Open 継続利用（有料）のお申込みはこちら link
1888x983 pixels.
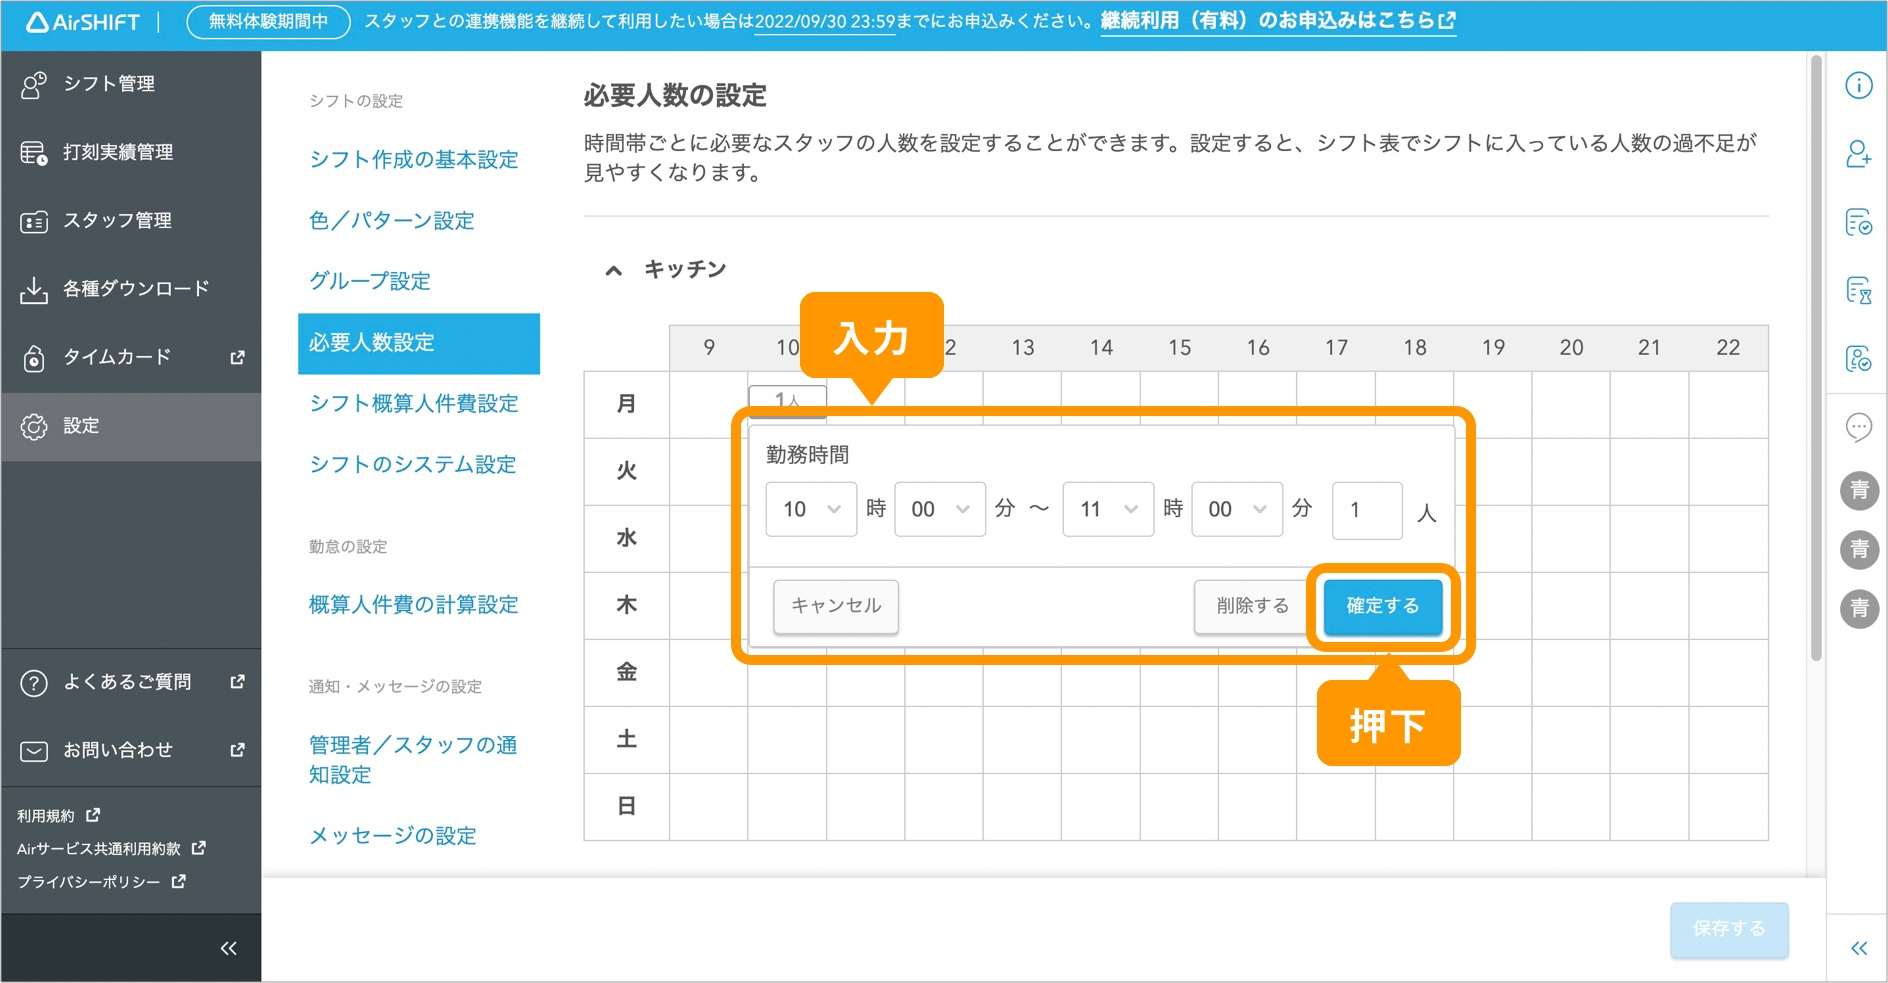coord(1278,20)
